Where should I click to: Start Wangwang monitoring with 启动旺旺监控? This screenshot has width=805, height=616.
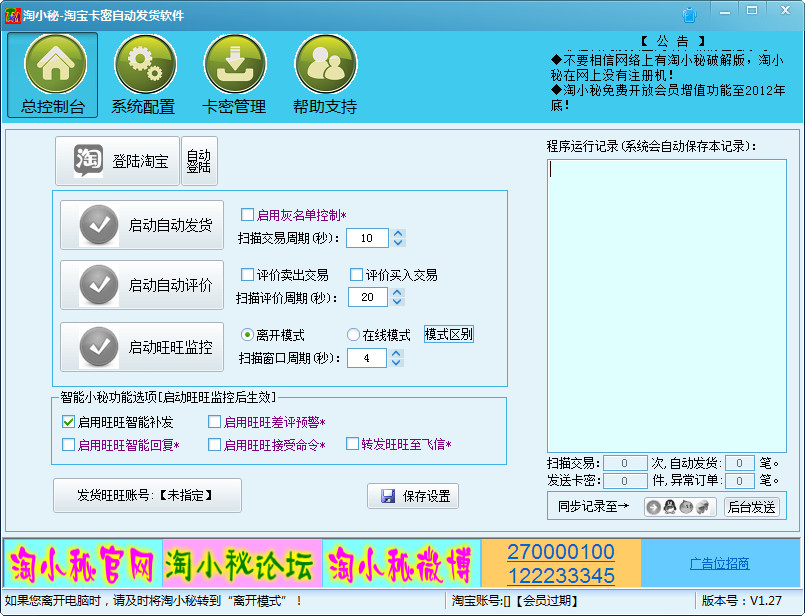142,346
